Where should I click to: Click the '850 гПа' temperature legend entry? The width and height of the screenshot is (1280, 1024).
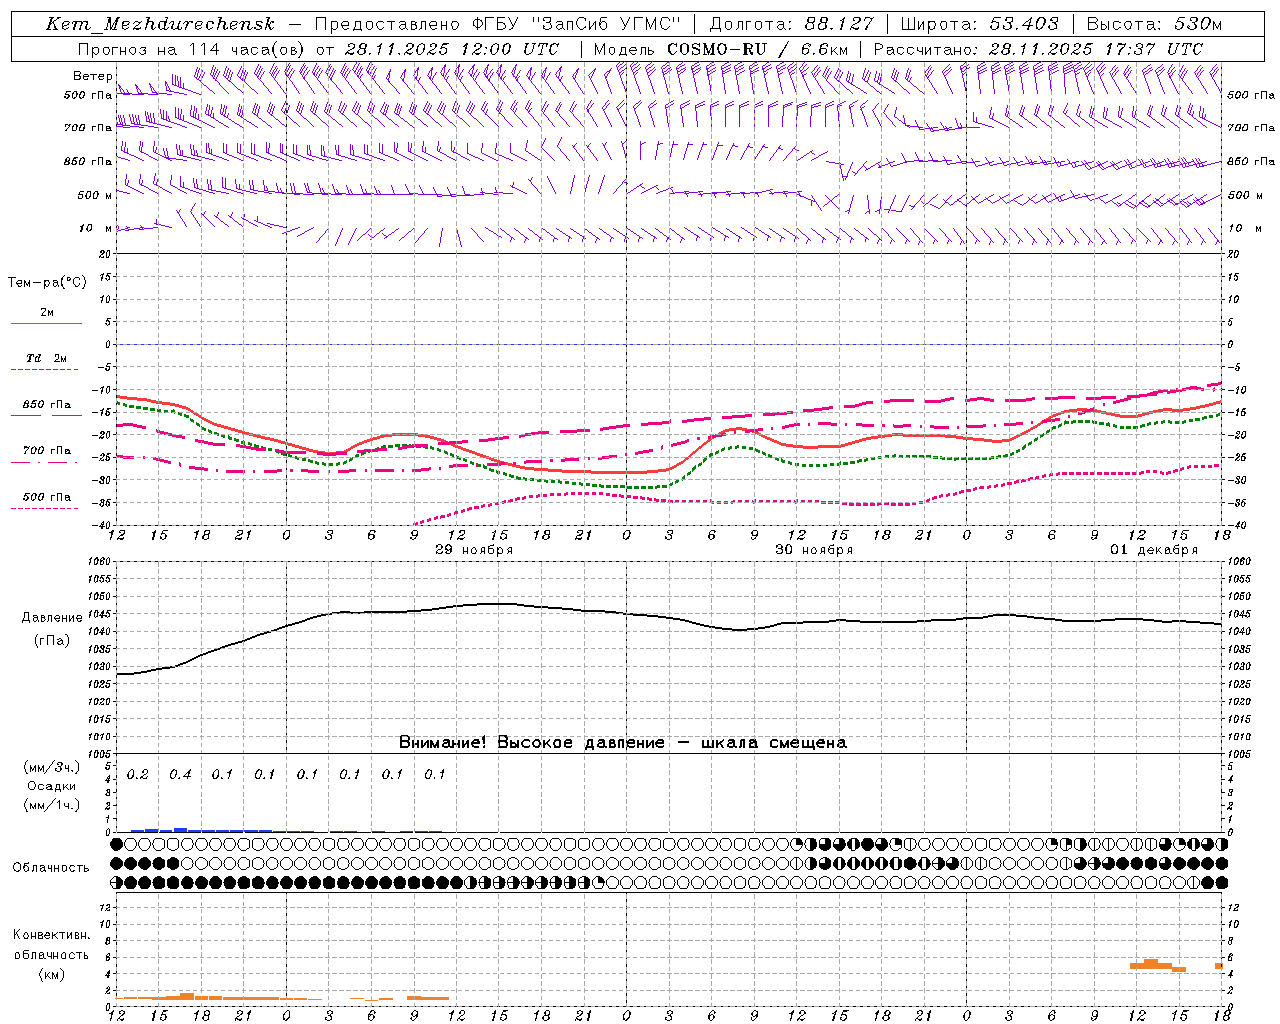47,405
